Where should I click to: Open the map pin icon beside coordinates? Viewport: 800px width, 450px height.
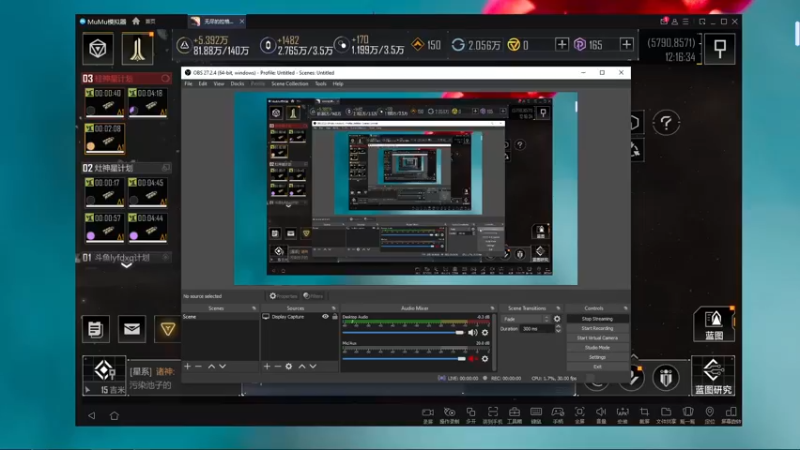coord(720,48)
